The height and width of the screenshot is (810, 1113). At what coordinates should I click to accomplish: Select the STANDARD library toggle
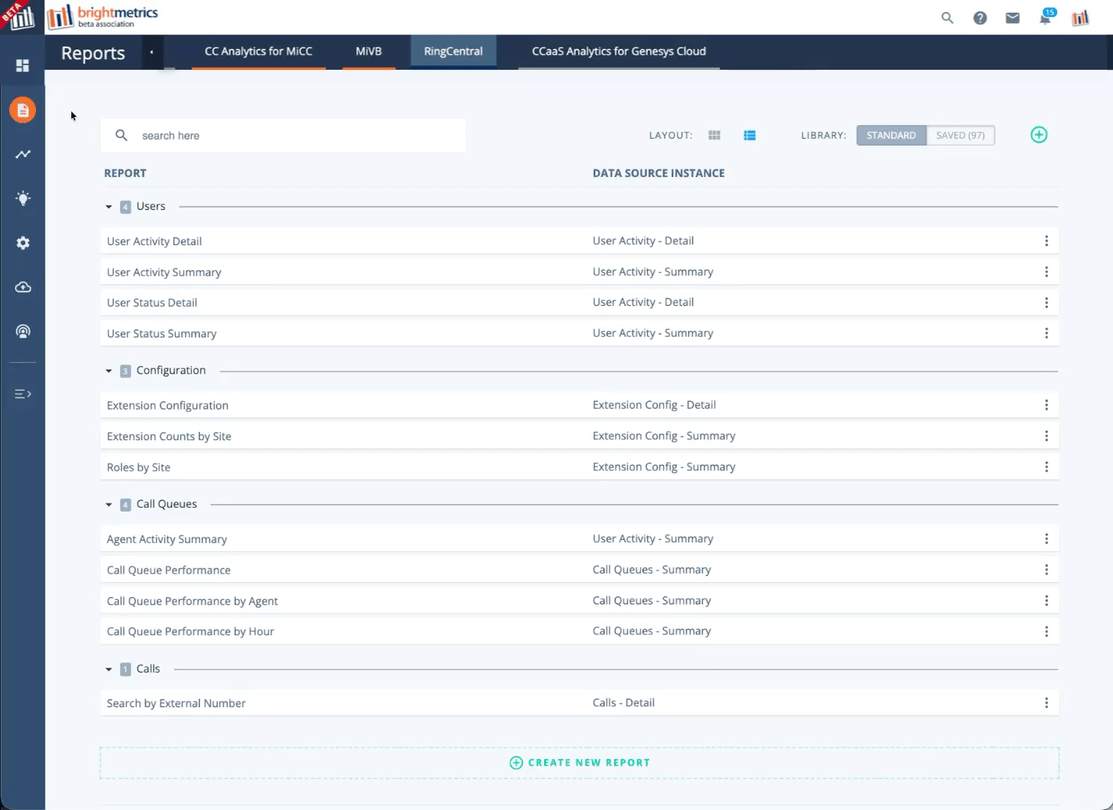(891, 135)
